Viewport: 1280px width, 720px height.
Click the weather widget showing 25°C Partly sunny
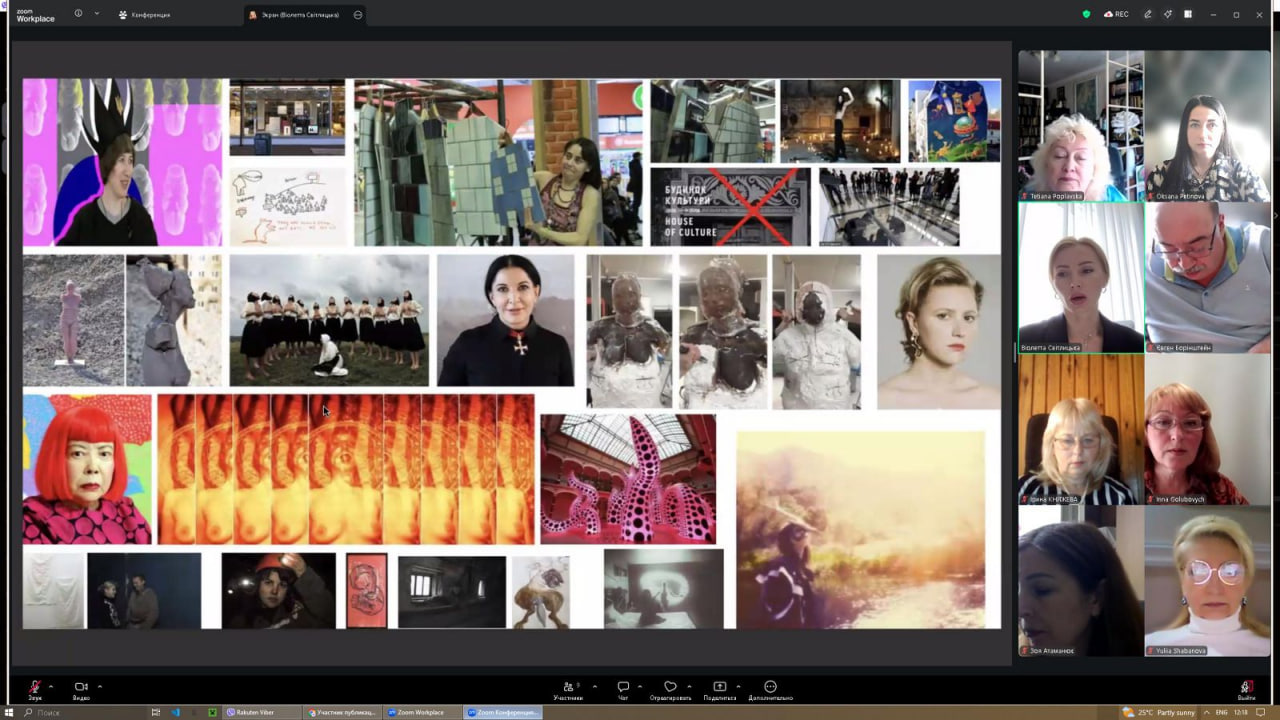point(1159,712)
